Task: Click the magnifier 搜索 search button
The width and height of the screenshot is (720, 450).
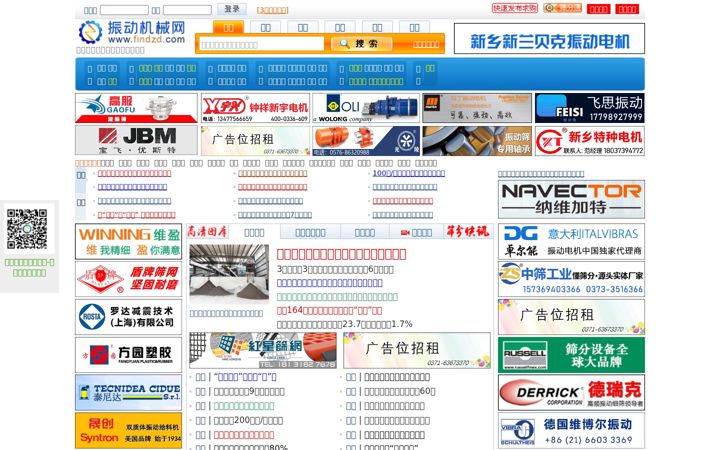Action: (361, 44)
